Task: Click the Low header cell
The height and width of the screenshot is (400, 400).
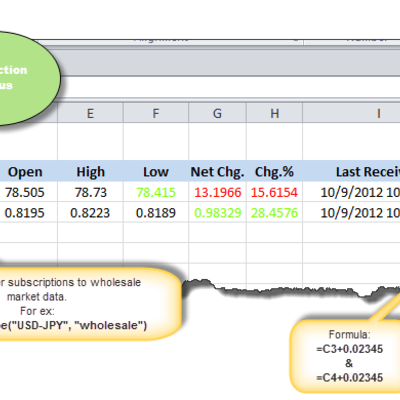Action: (156, 172)
